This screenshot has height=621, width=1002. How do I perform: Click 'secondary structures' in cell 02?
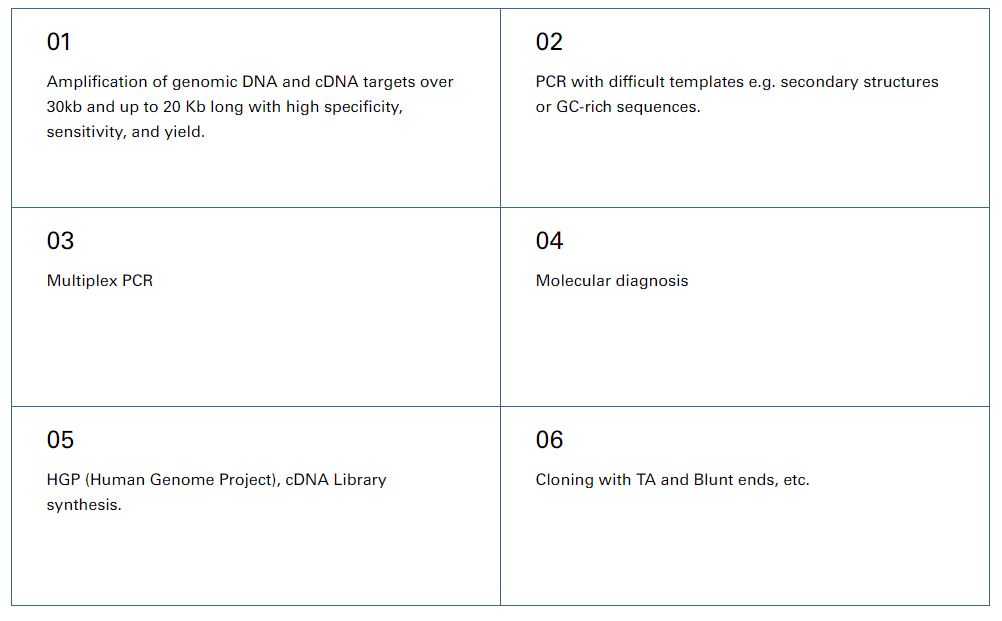point(859,82)
